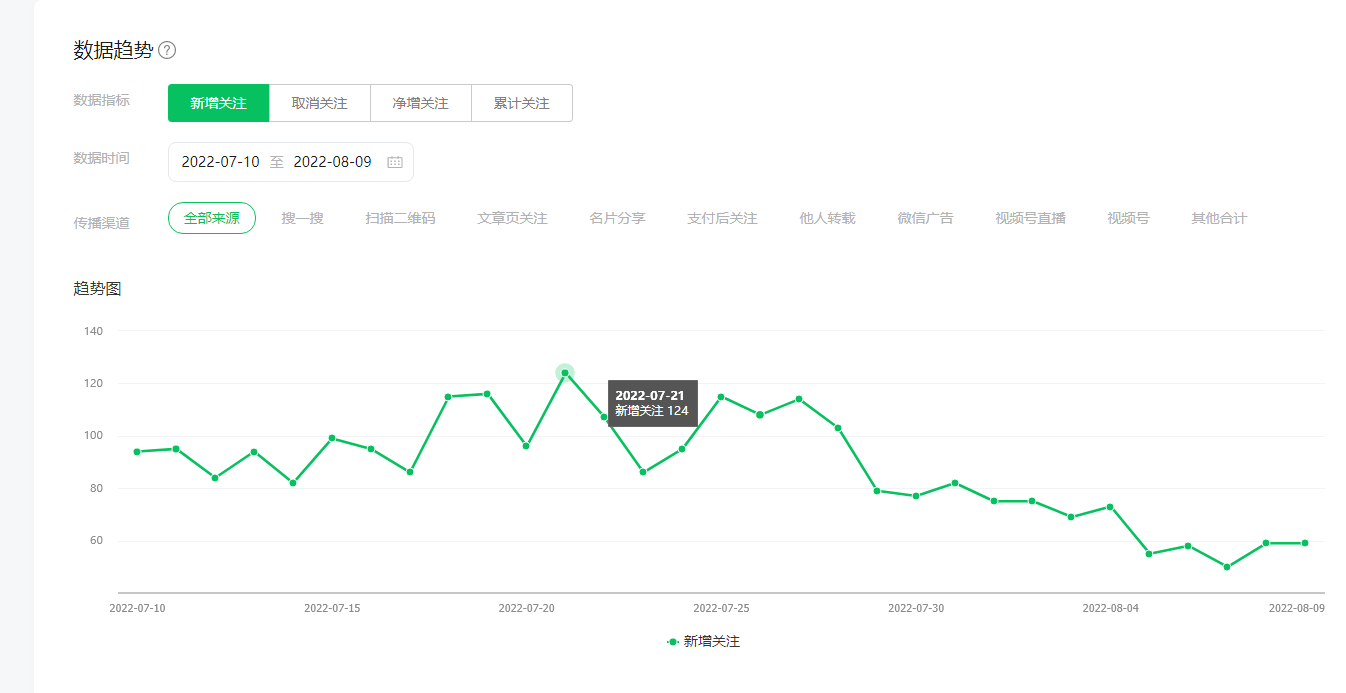This screenshot has height=693, width=1346.
Task: Select the 新增关注 metric tab
Action: 218,103
